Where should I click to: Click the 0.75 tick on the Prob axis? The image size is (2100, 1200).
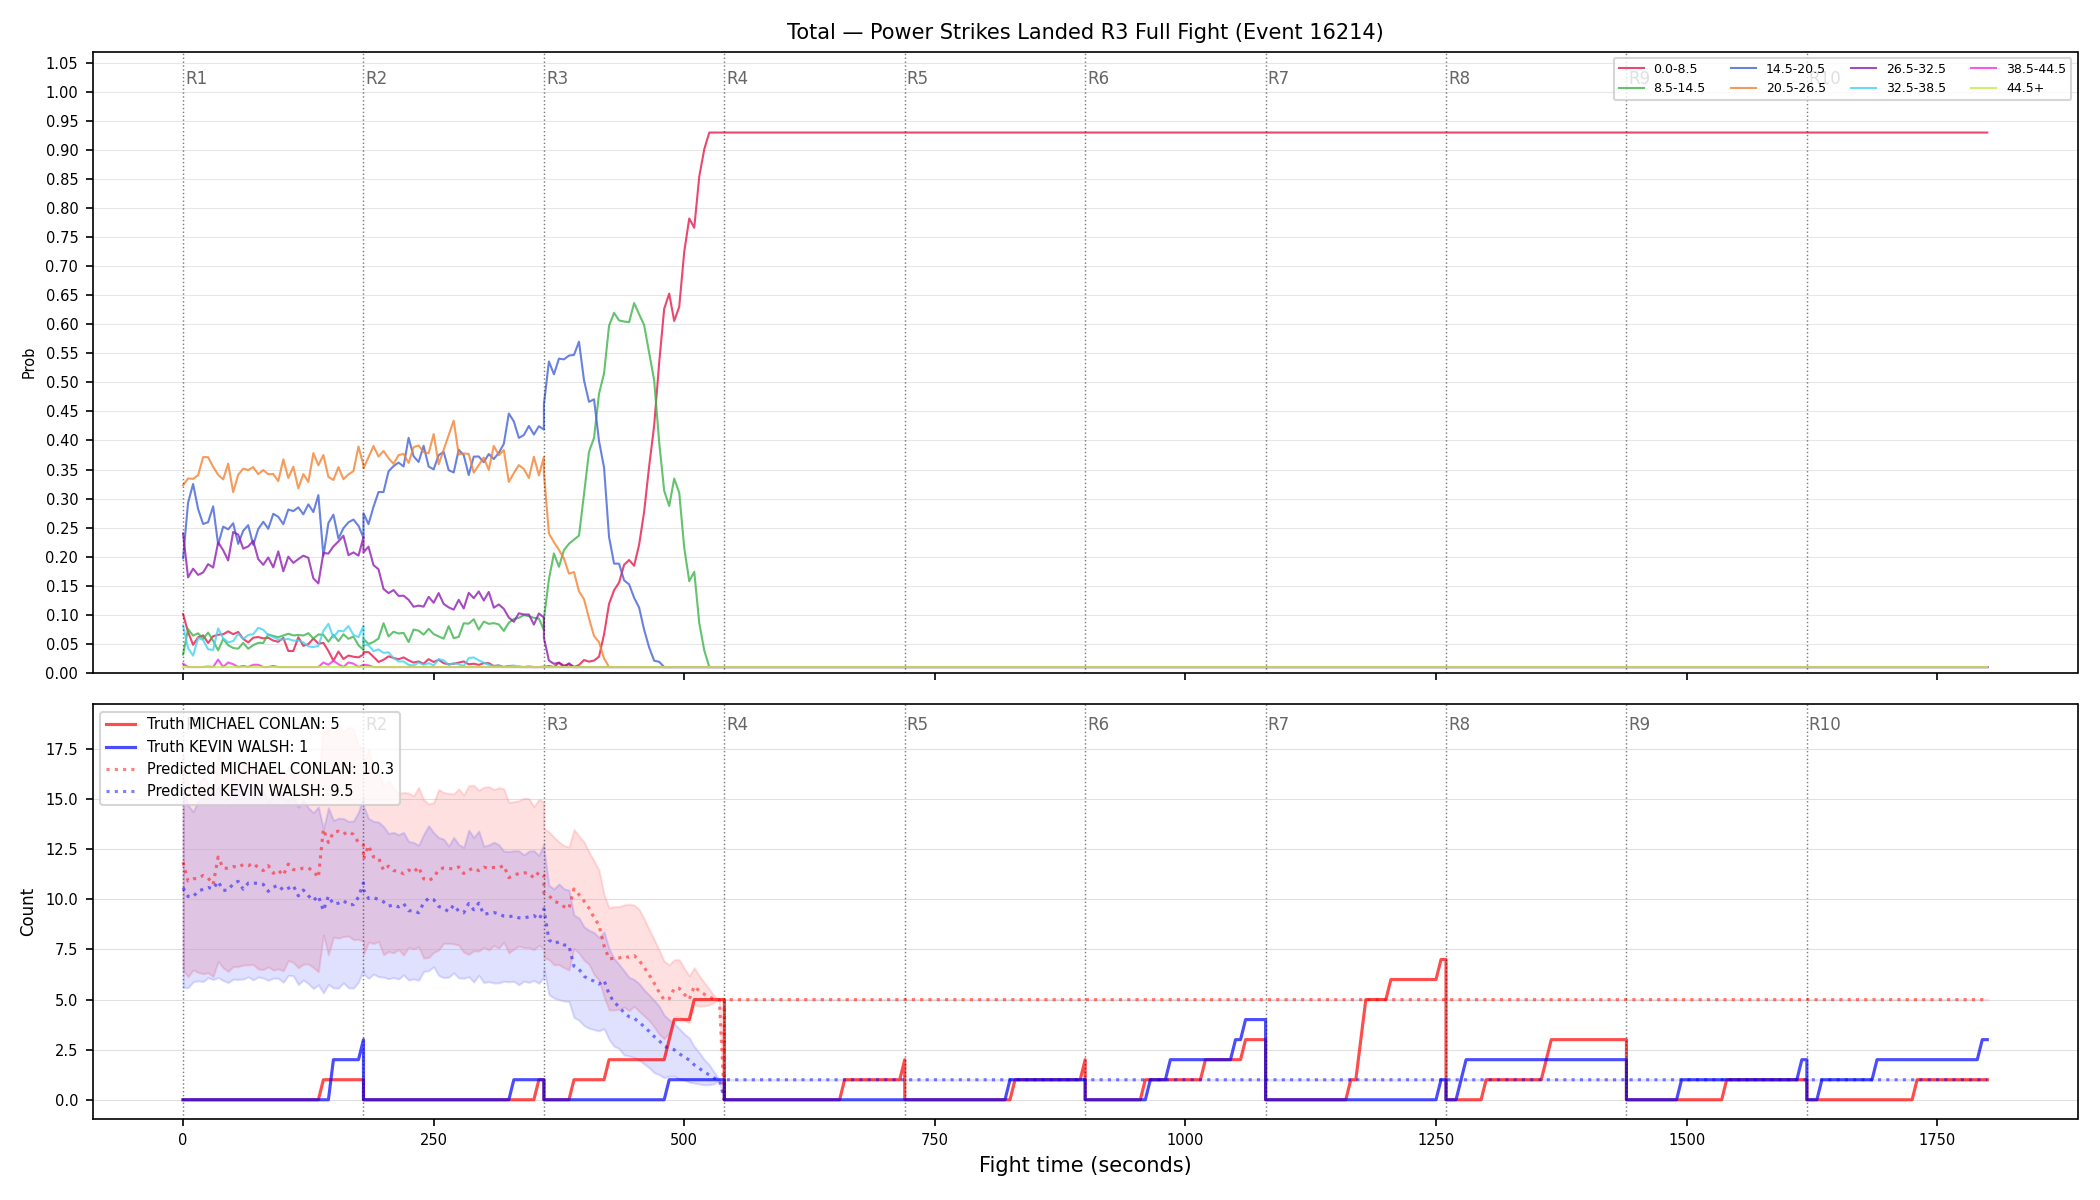click(x=62, y=237)
